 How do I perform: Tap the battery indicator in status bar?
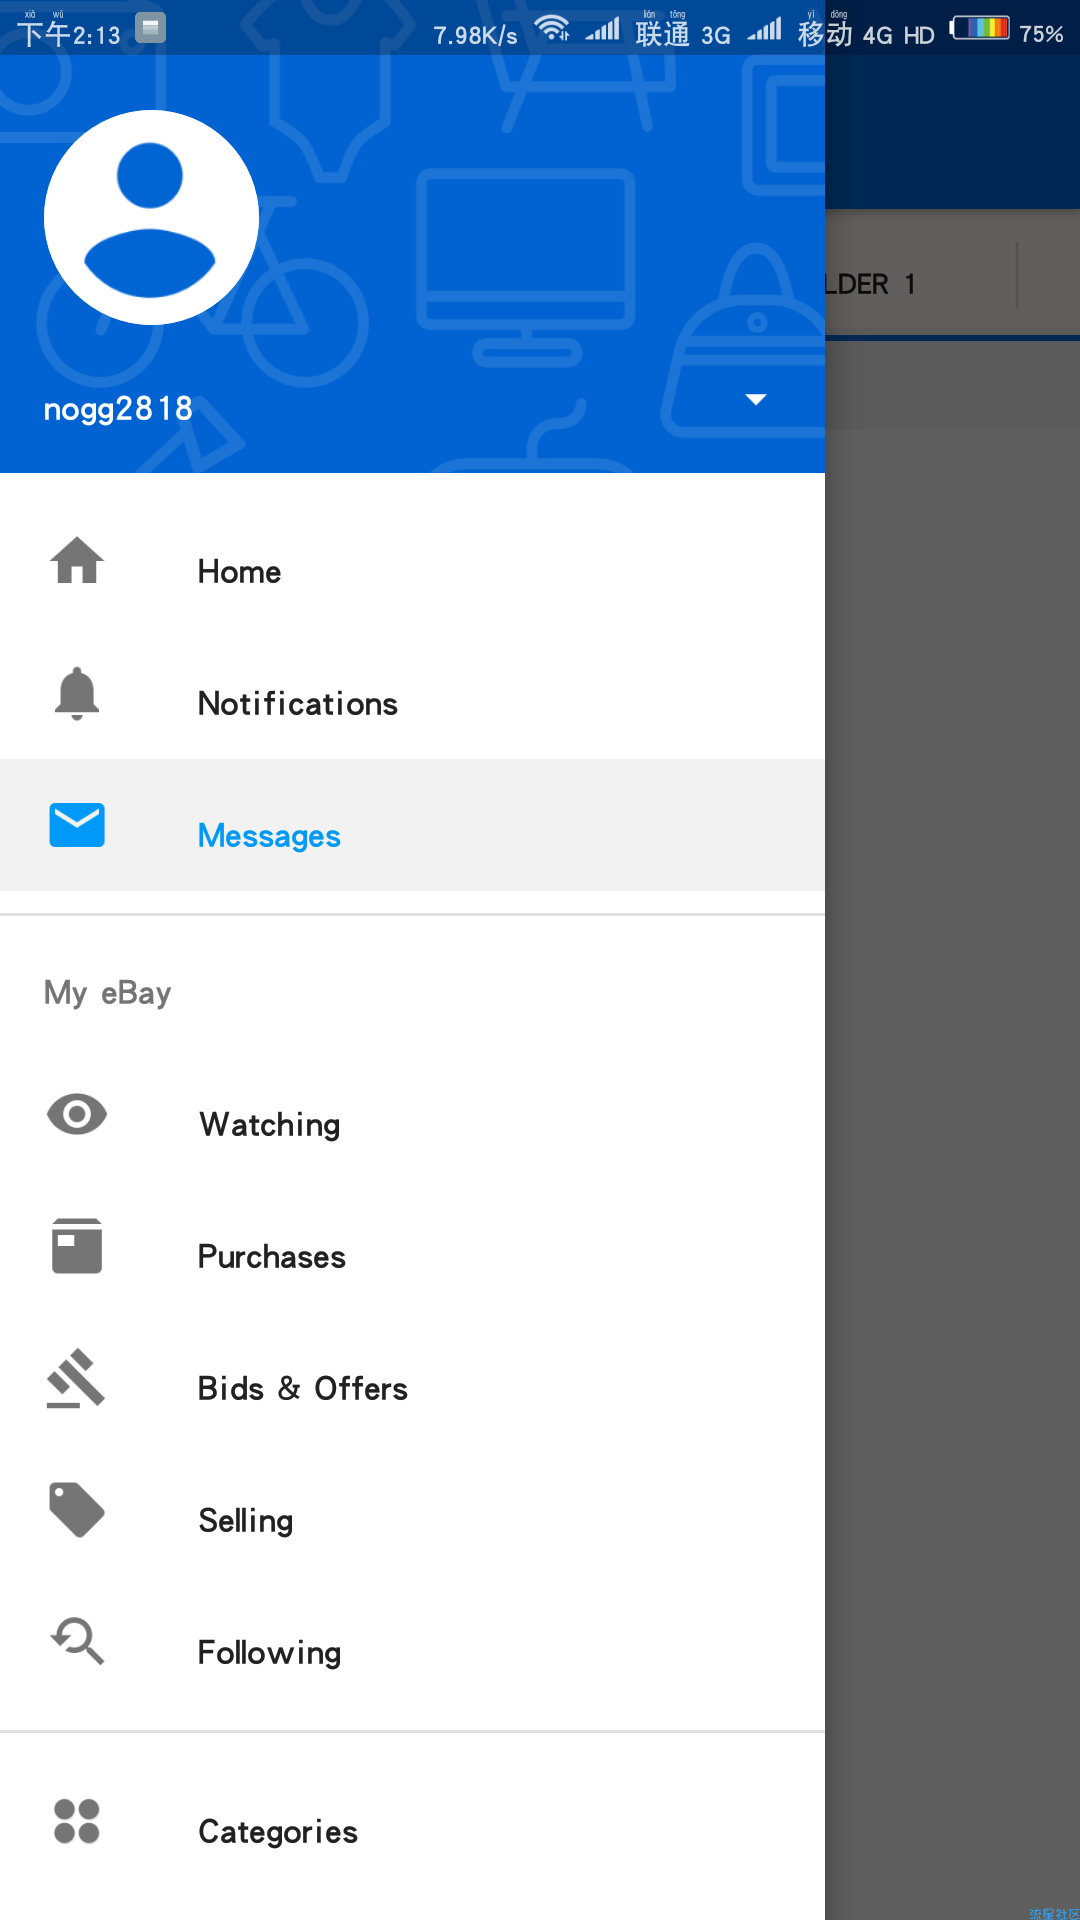click(x=980, y=28)
